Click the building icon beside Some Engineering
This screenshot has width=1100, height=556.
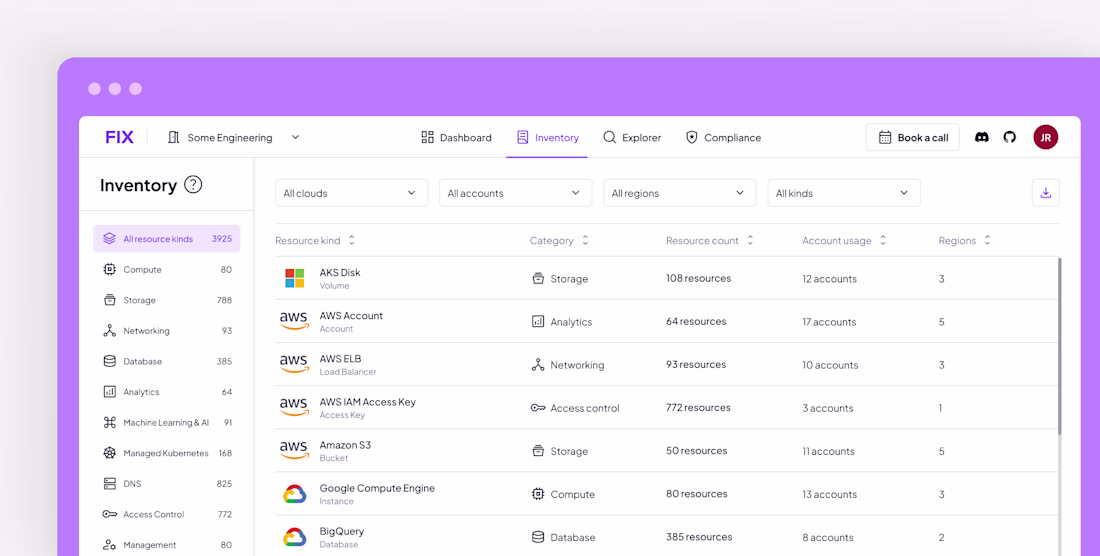173,137
